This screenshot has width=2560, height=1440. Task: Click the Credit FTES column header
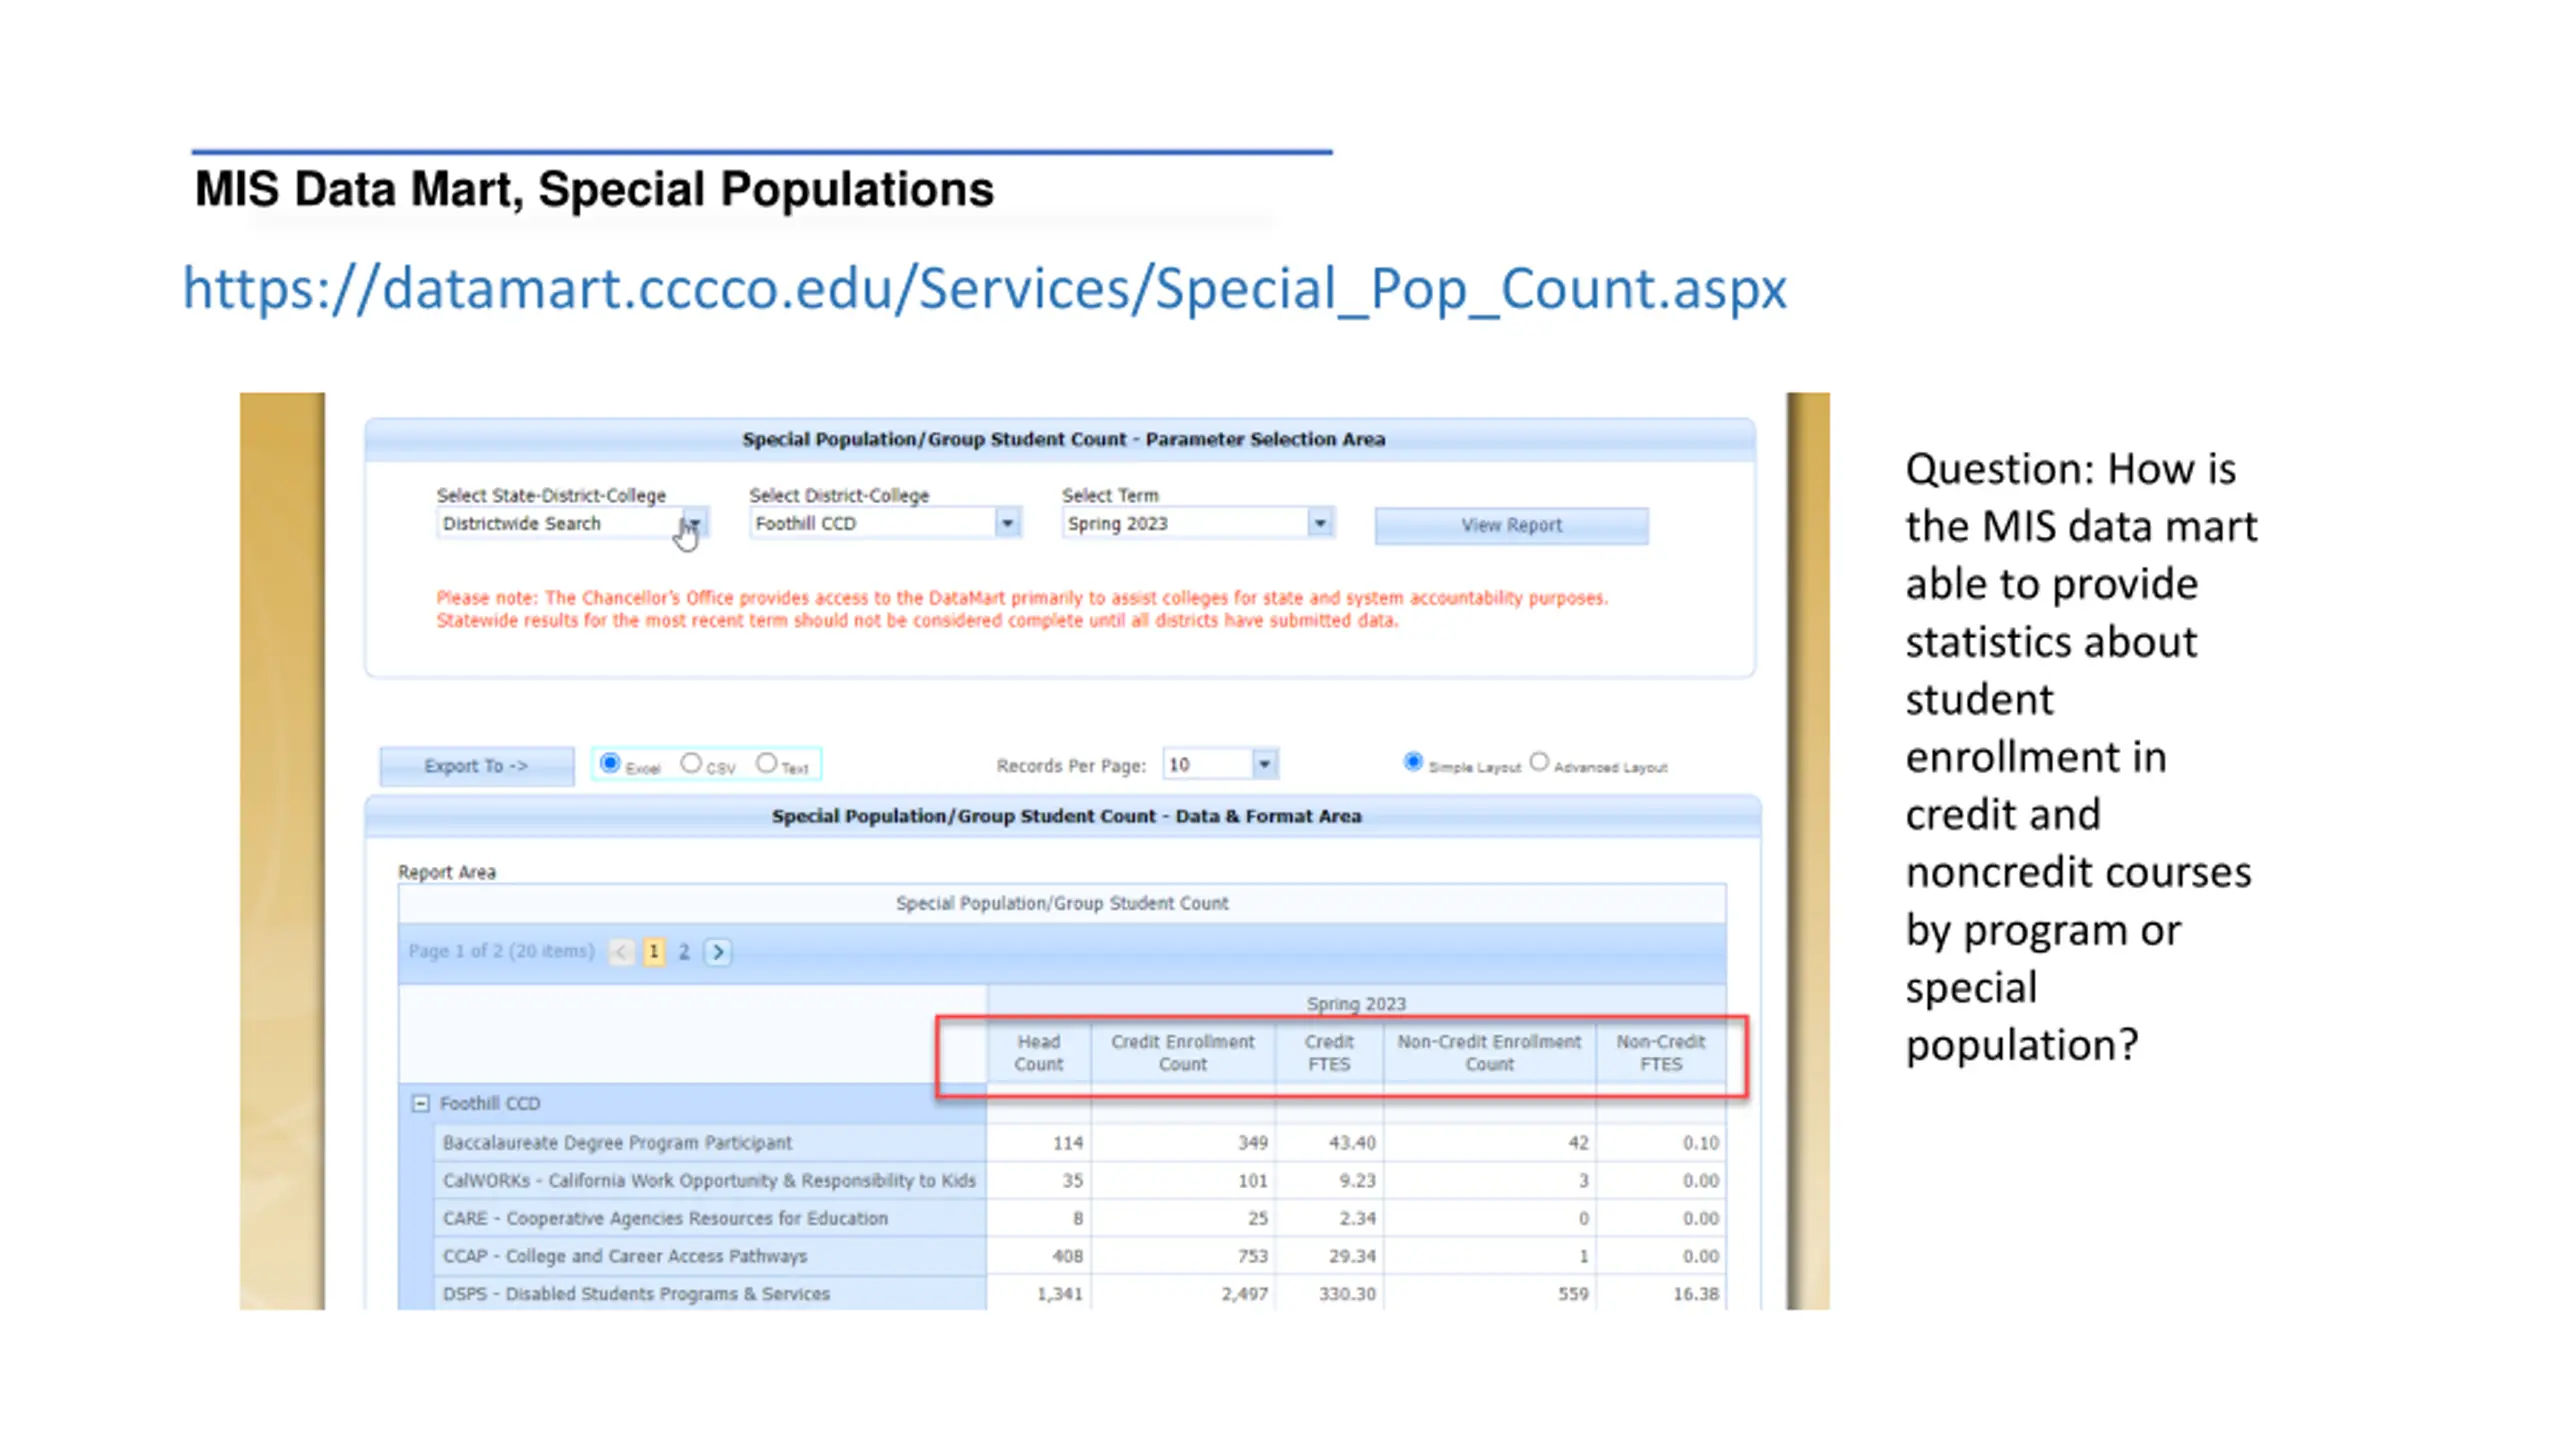pyautogui.click(x=1329, y=1053)
